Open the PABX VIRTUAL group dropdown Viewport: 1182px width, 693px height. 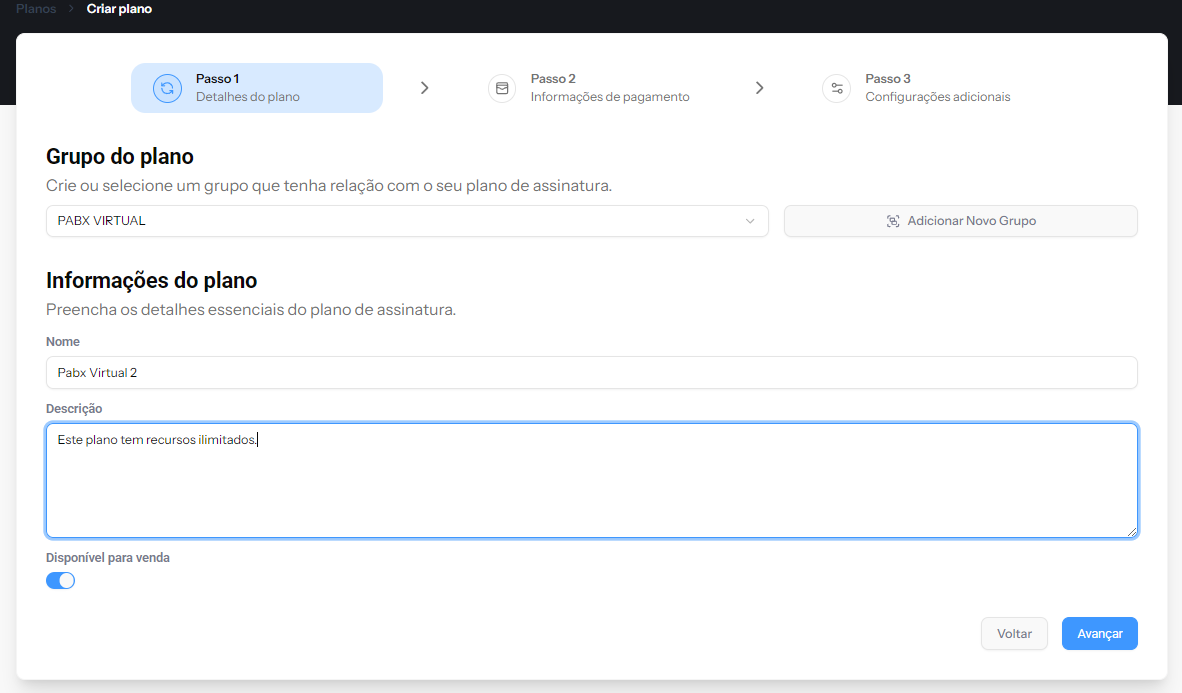[x=400, y=221]
